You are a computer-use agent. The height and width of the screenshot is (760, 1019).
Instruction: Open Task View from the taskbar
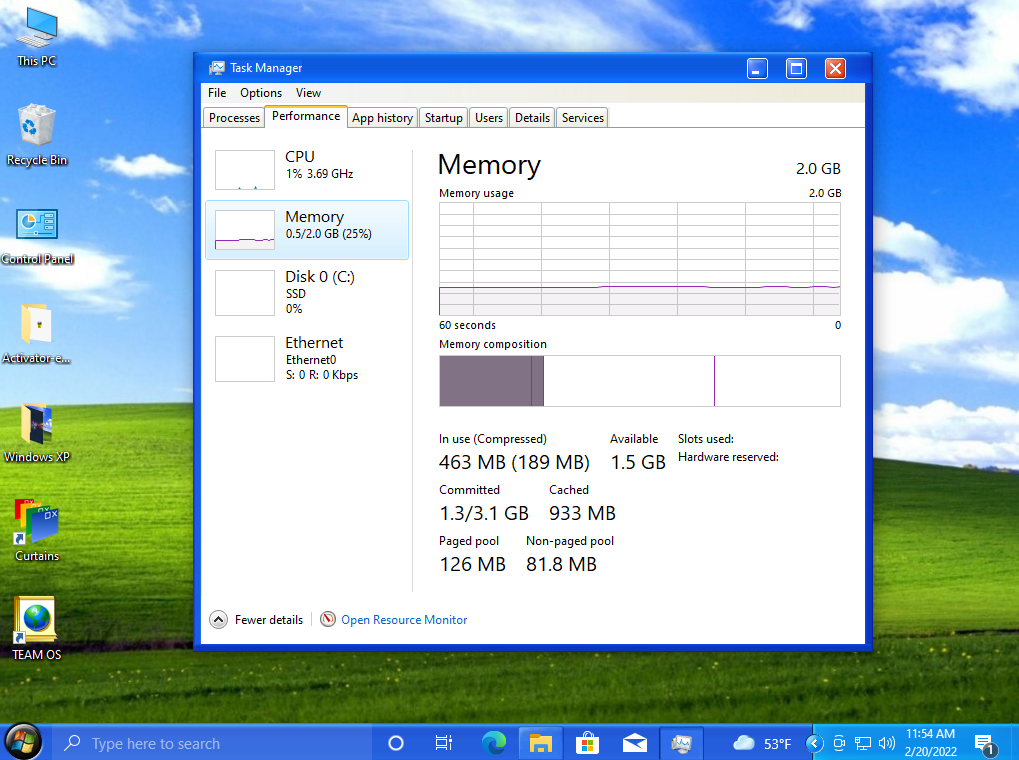(x=444, y=743)
